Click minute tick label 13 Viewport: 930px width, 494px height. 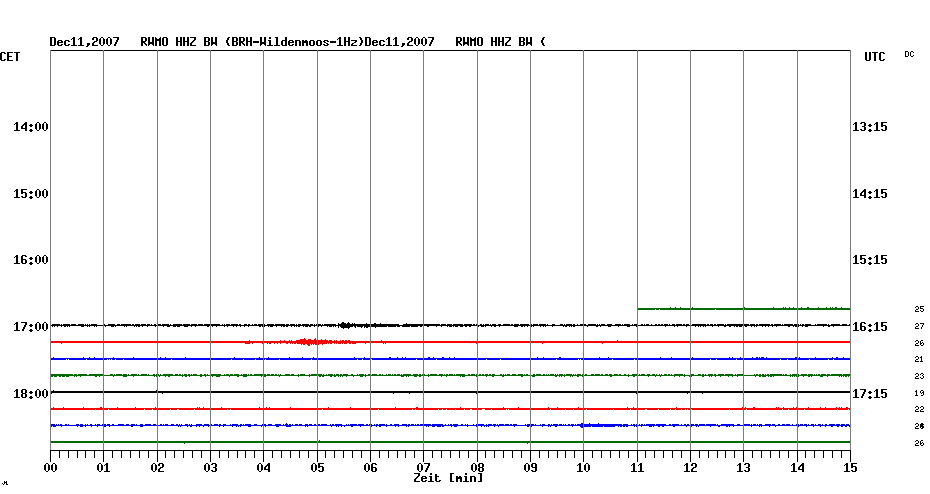[743, 467]
